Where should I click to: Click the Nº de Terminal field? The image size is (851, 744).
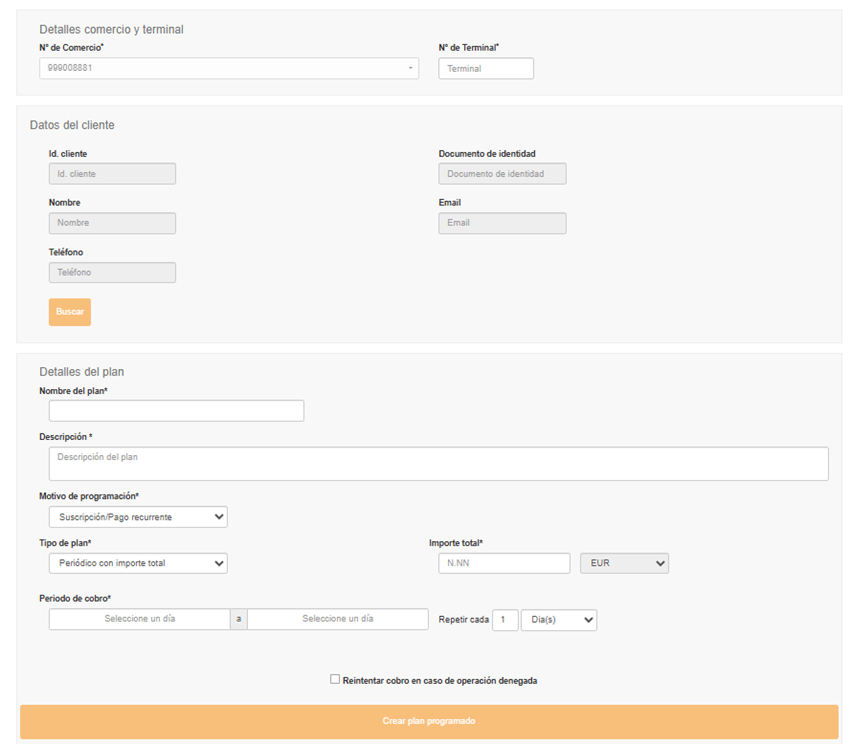(x=485, y=69)
